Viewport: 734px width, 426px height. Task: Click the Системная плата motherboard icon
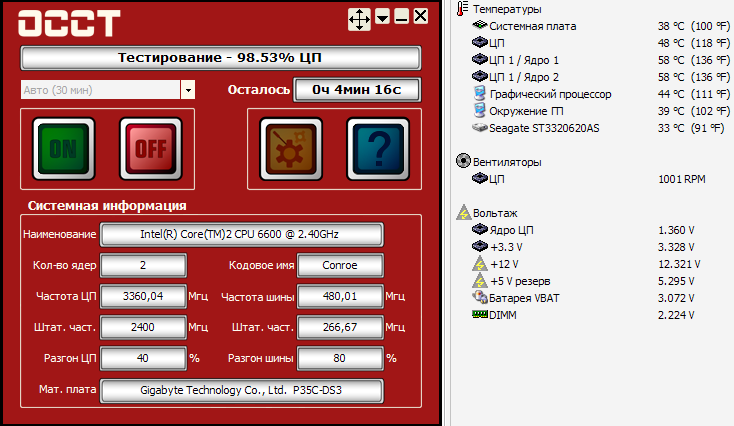coord(480,25)
